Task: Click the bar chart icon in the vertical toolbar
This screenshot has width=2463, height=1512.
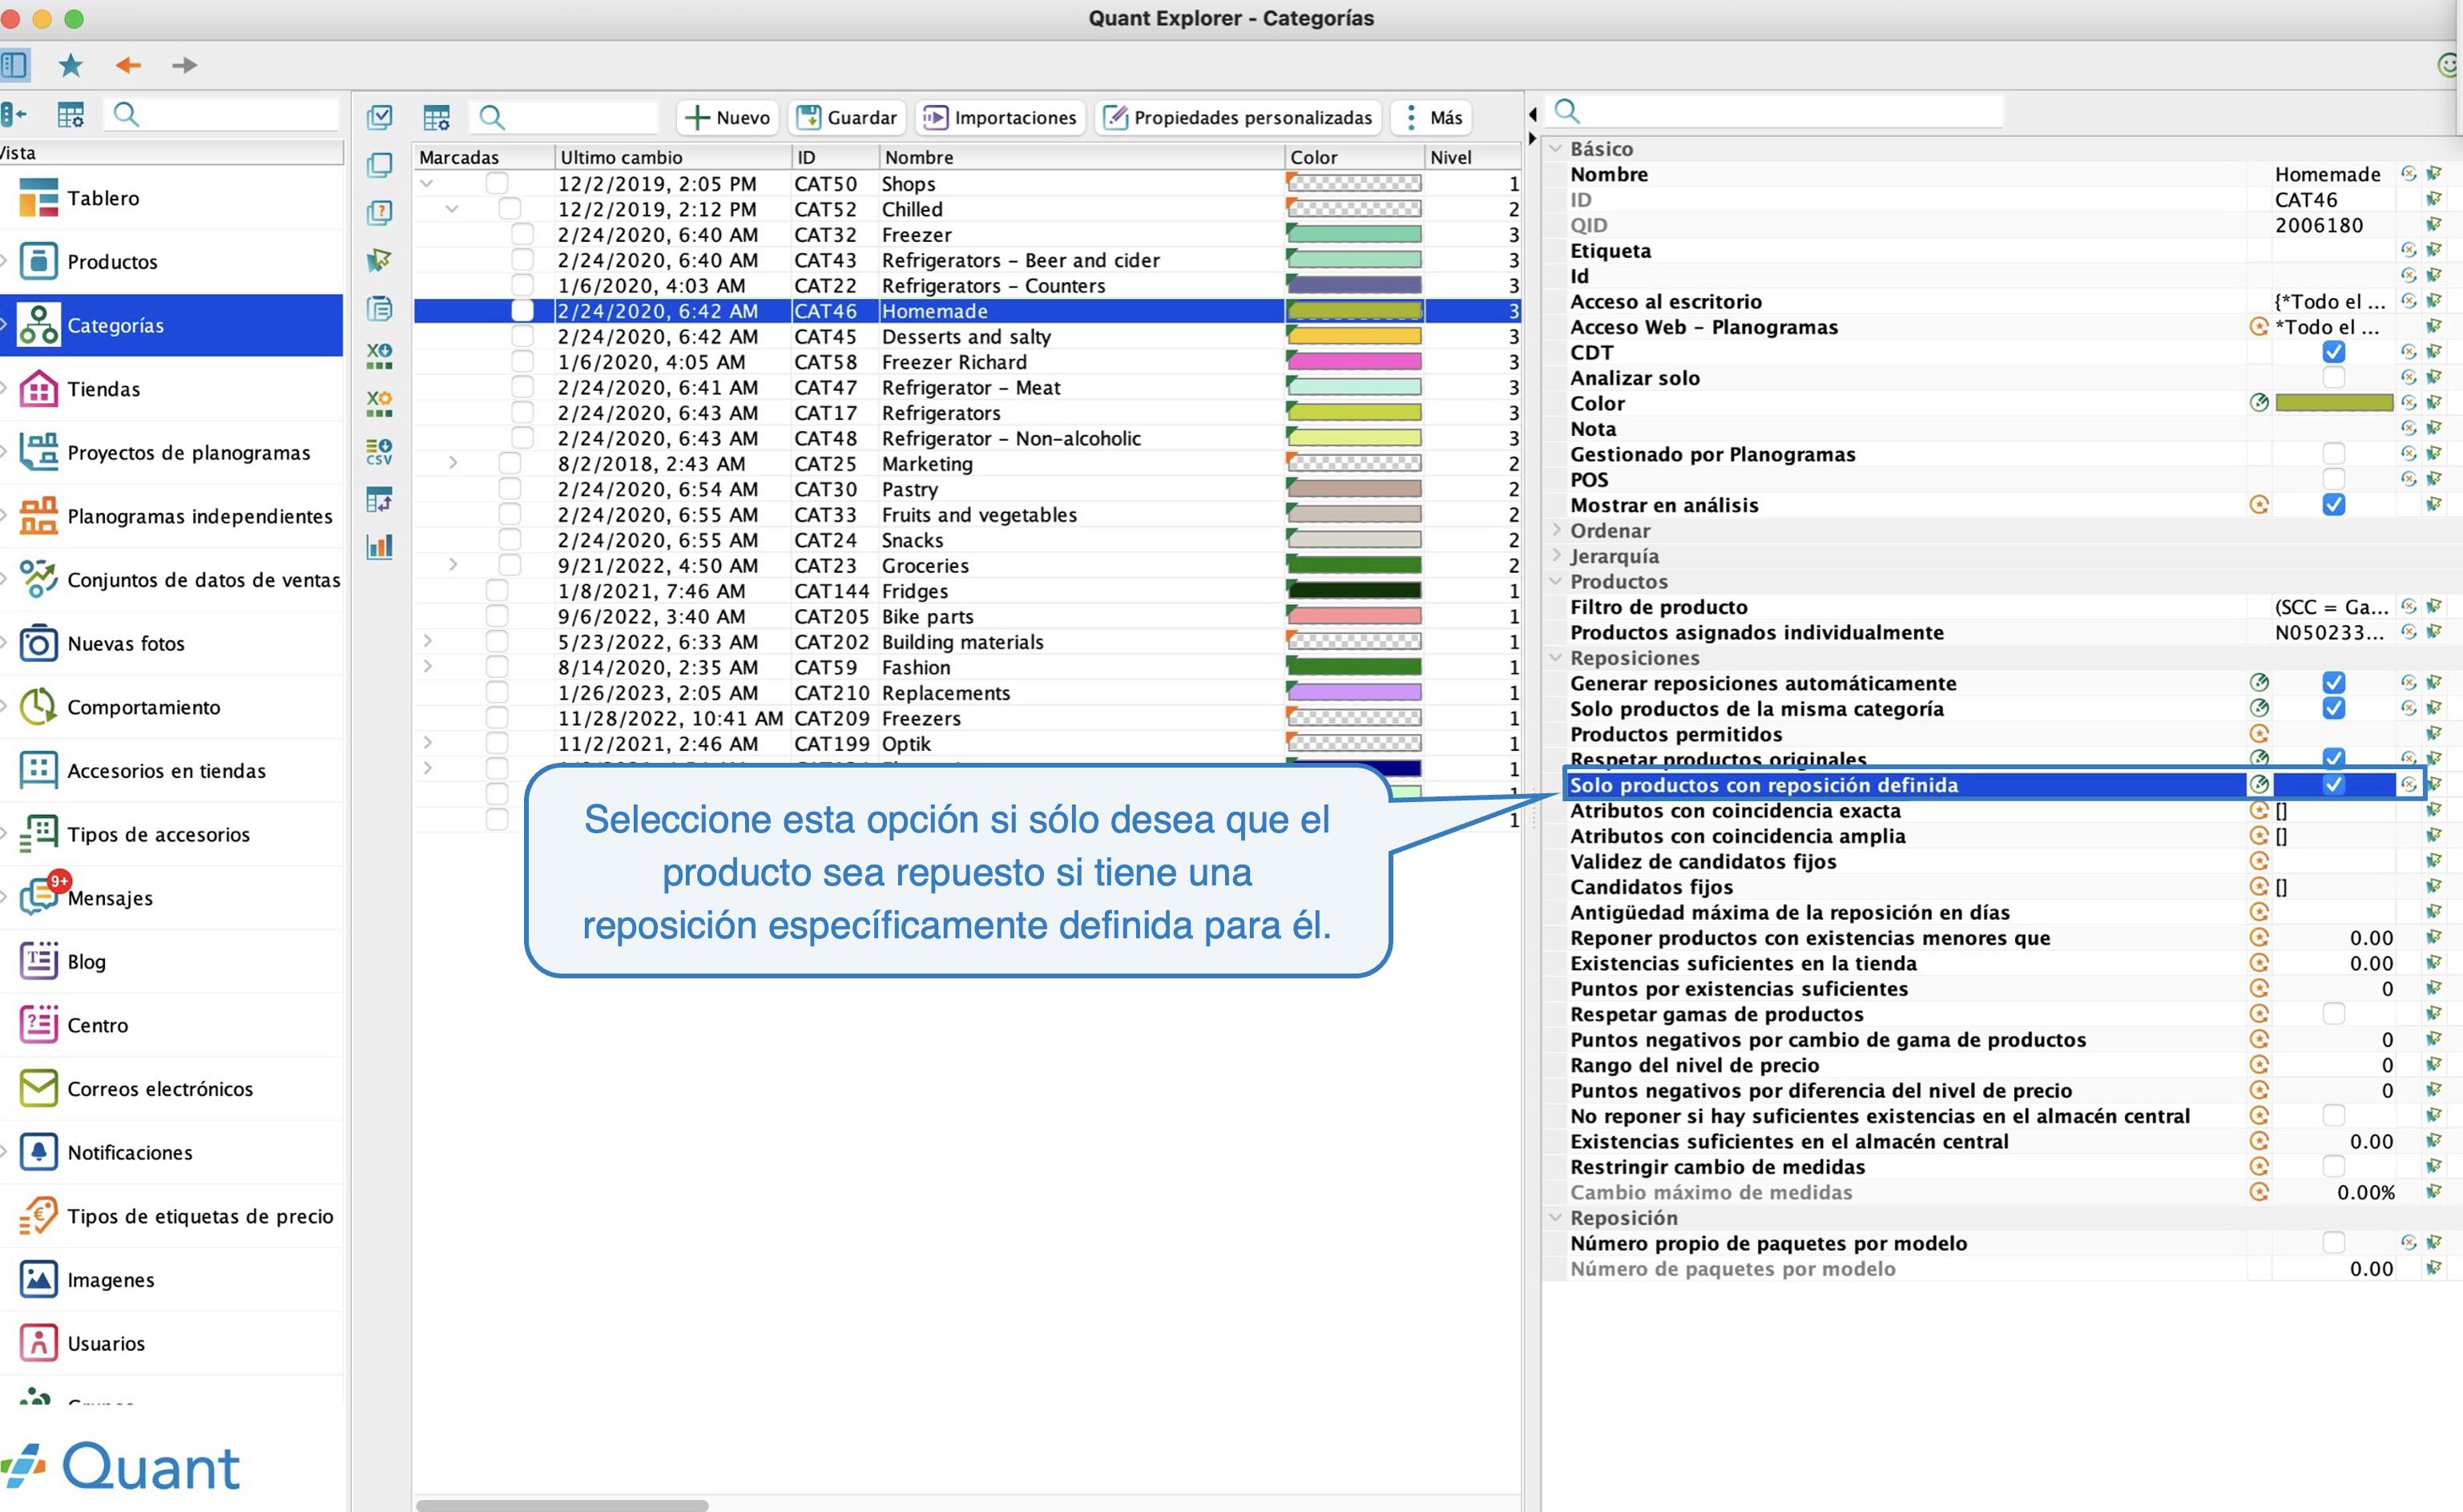Action: [x=380, y=546]
